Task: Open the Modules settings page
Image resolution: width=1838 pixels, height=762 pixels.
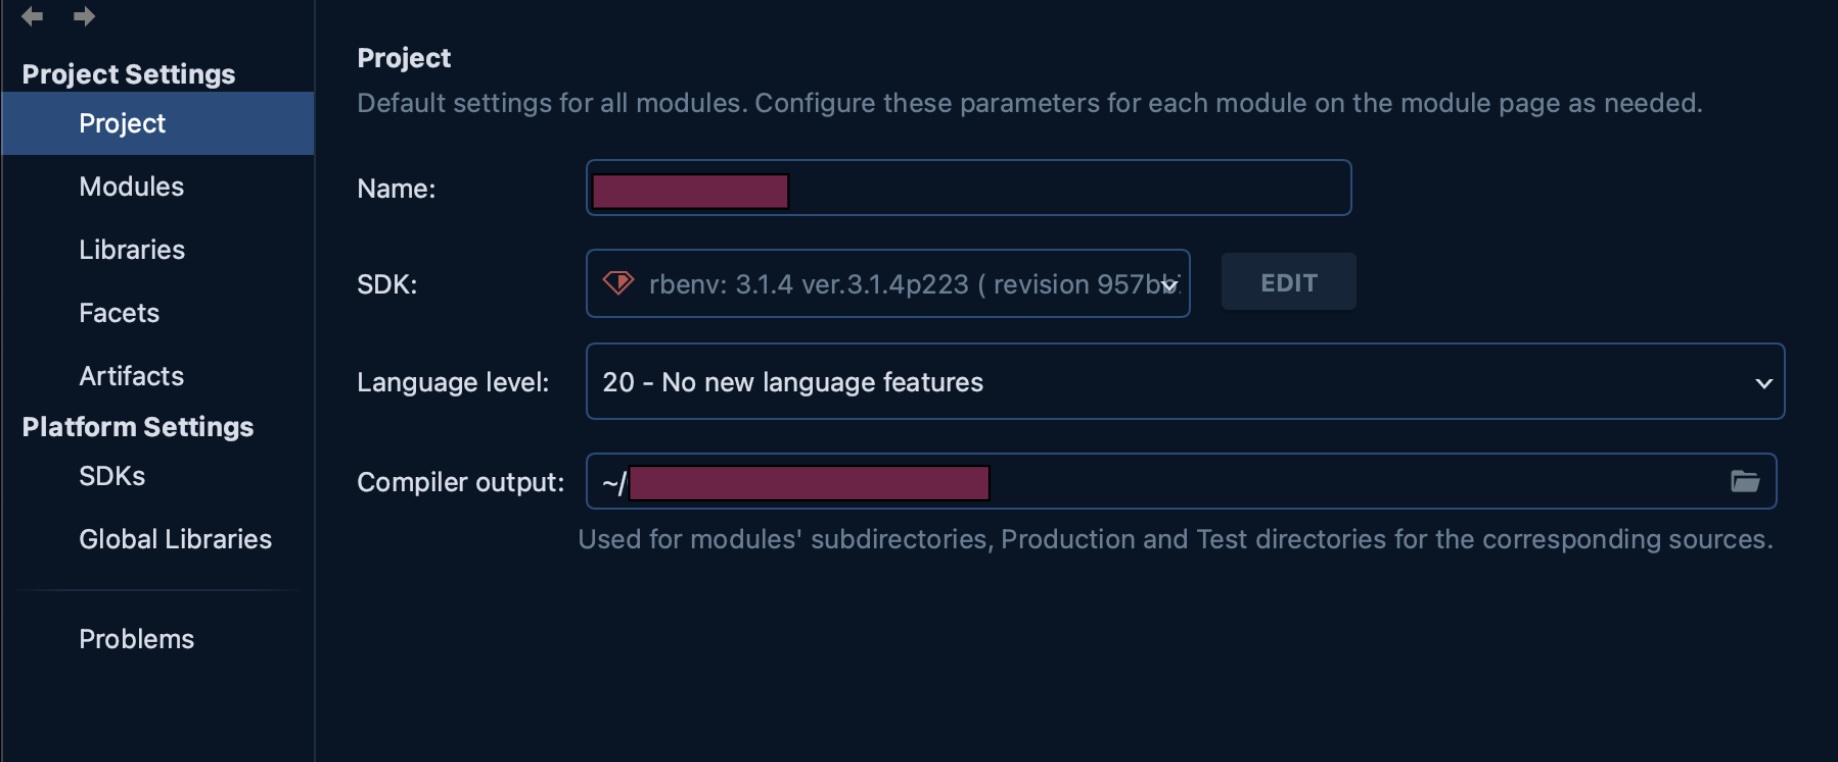Action: point(131,187)
